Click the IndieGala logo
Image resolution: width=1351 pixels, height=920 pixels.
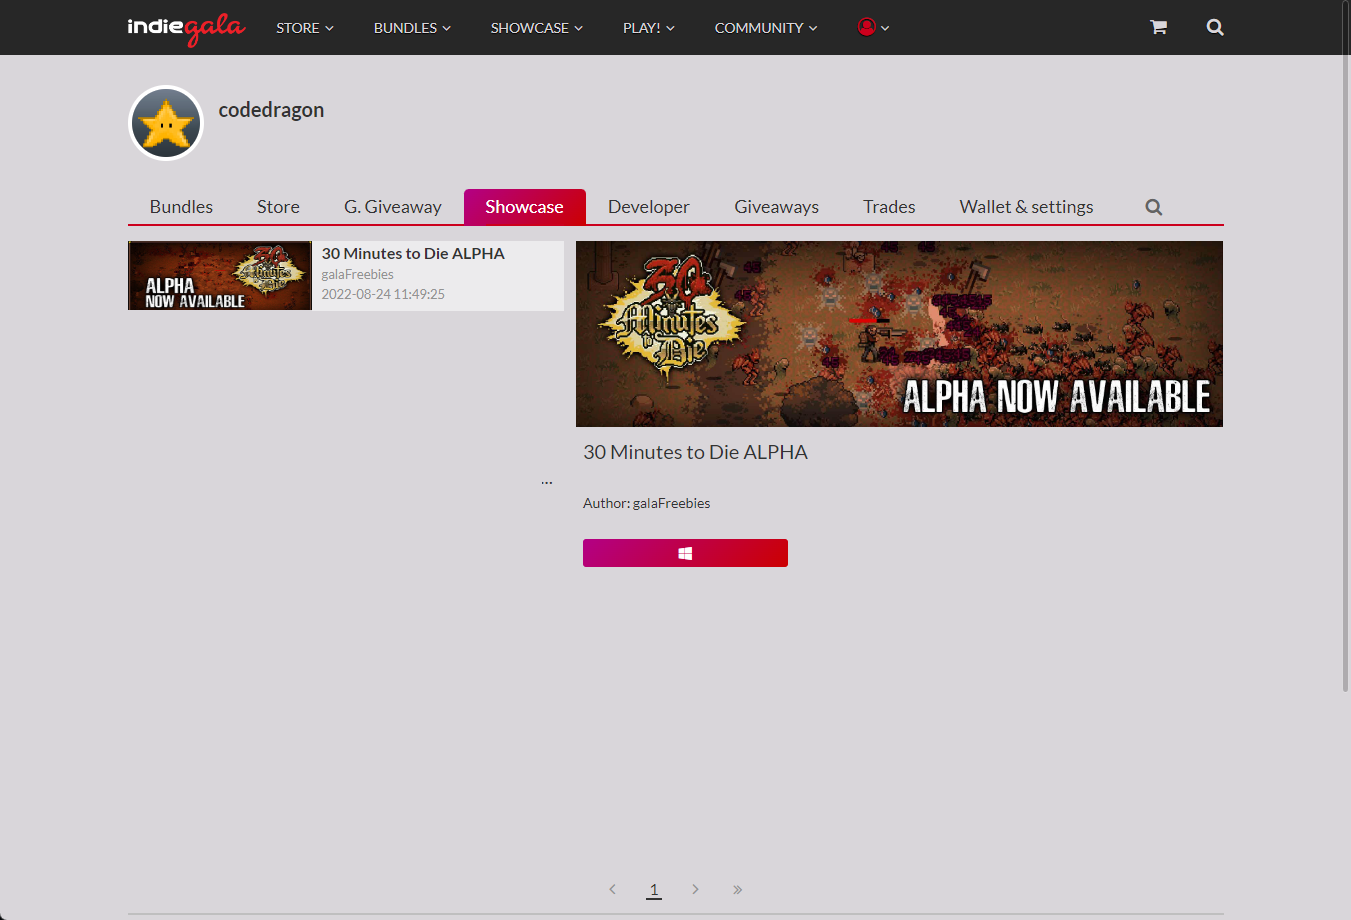[186, 28]
